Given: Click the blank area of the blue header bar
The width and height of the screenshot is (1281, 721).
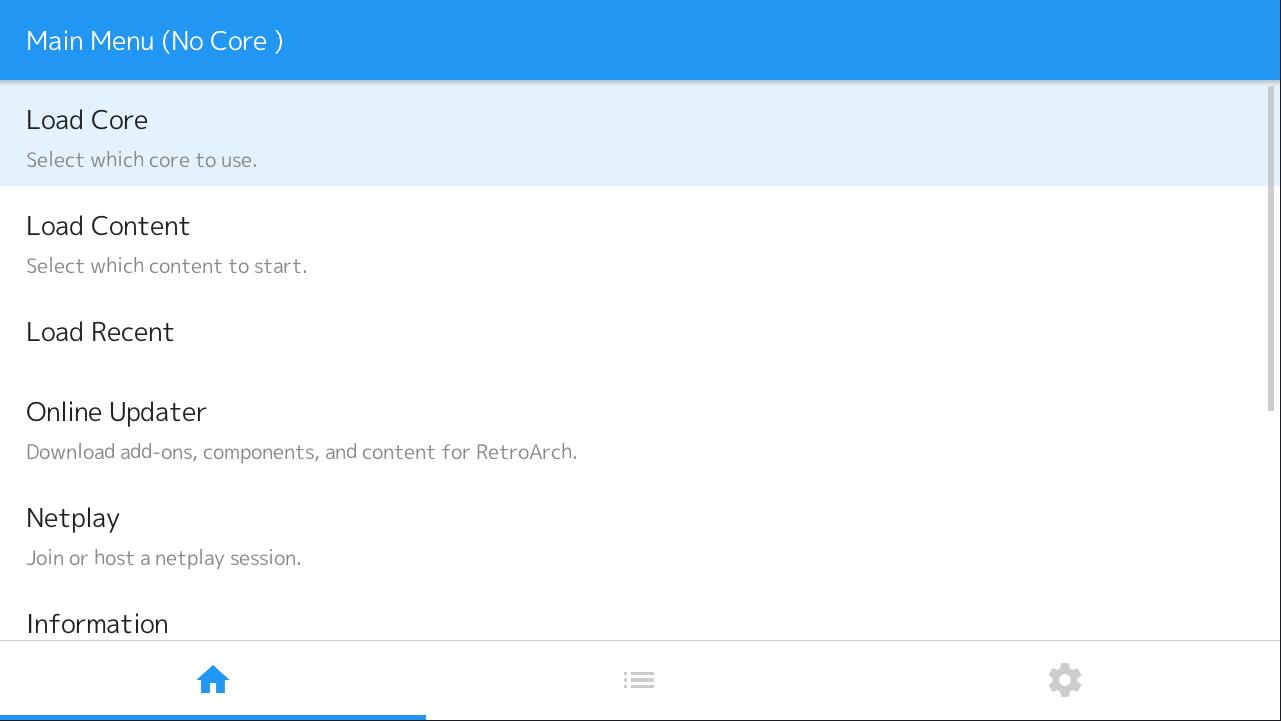Looking at the screenshot, I should pos(800,41).
